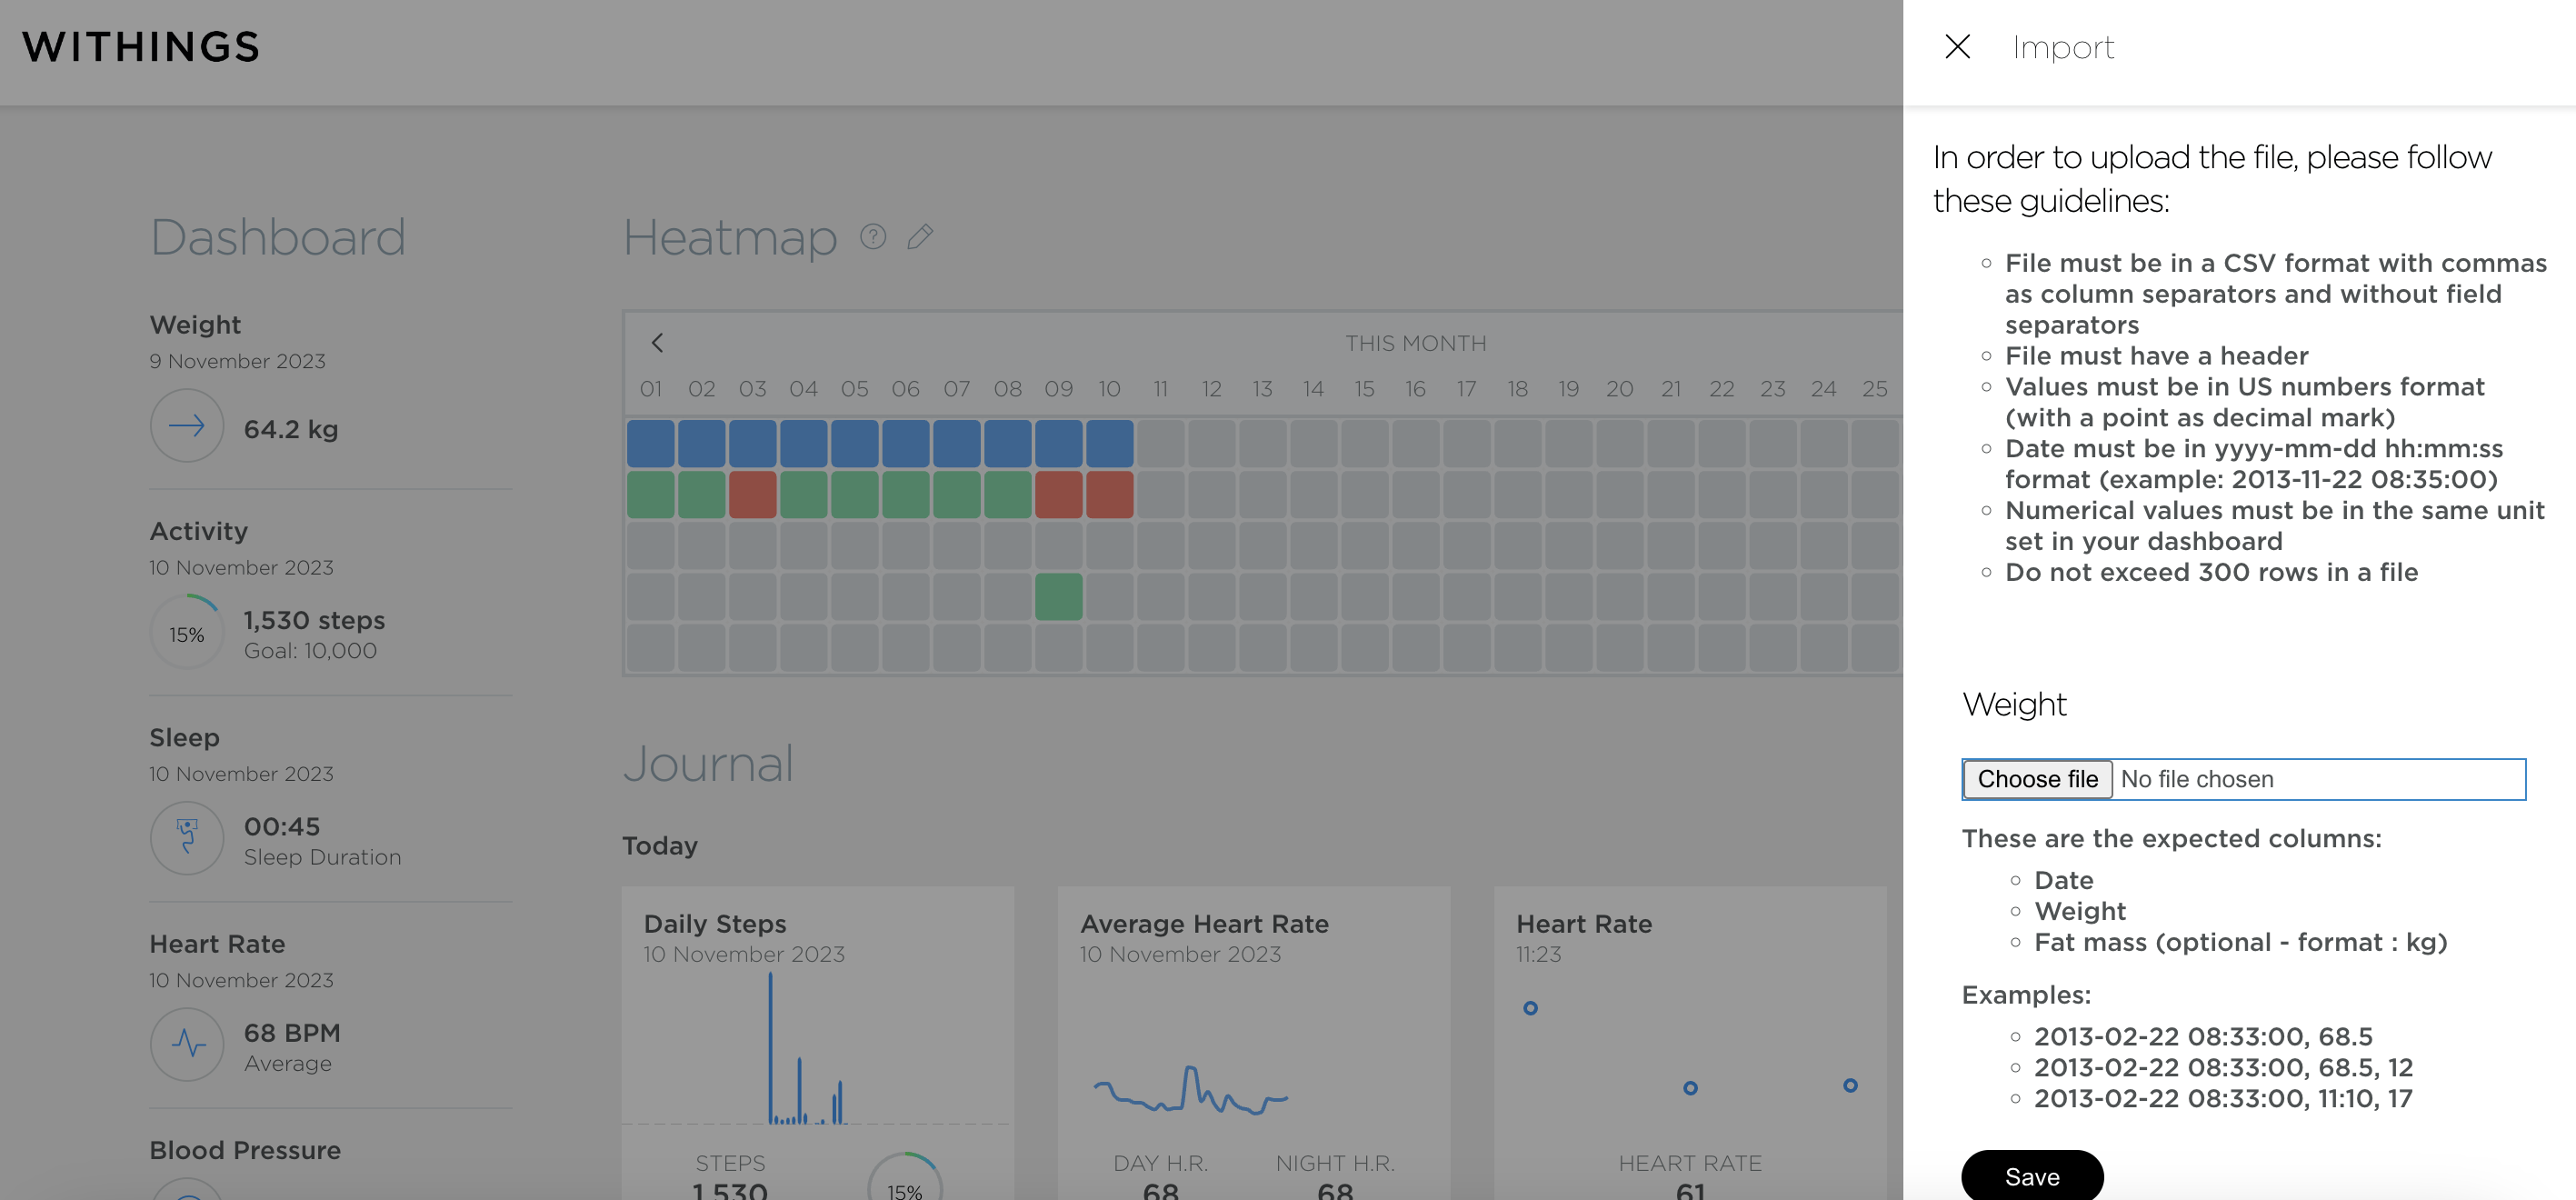
Task: Toggle the green heatmap cell on day 10
Action: point(1059,597)
